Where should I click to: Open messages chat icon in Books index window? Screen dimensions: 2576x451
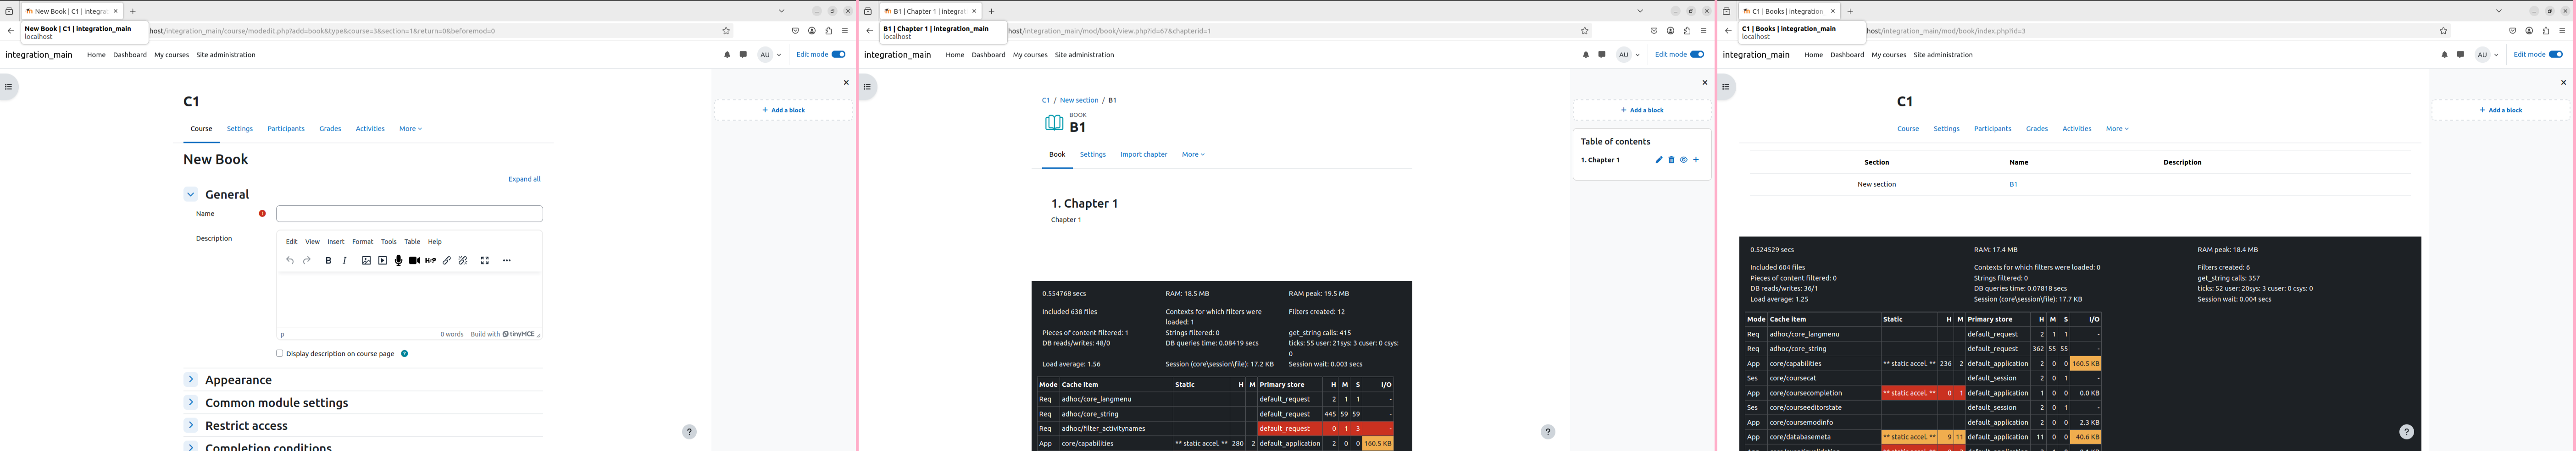[2461, 55]
